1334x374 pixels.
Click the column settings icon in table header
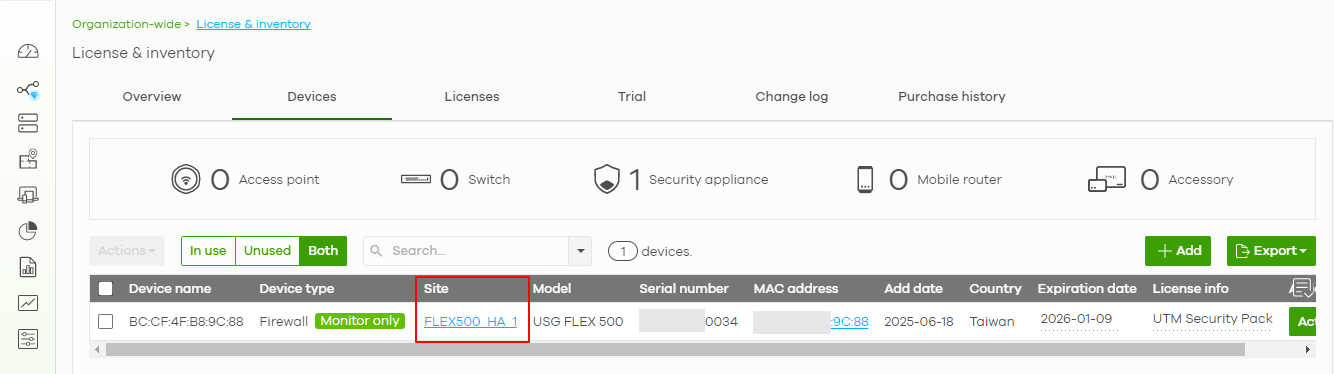[x=1303, y=289]
